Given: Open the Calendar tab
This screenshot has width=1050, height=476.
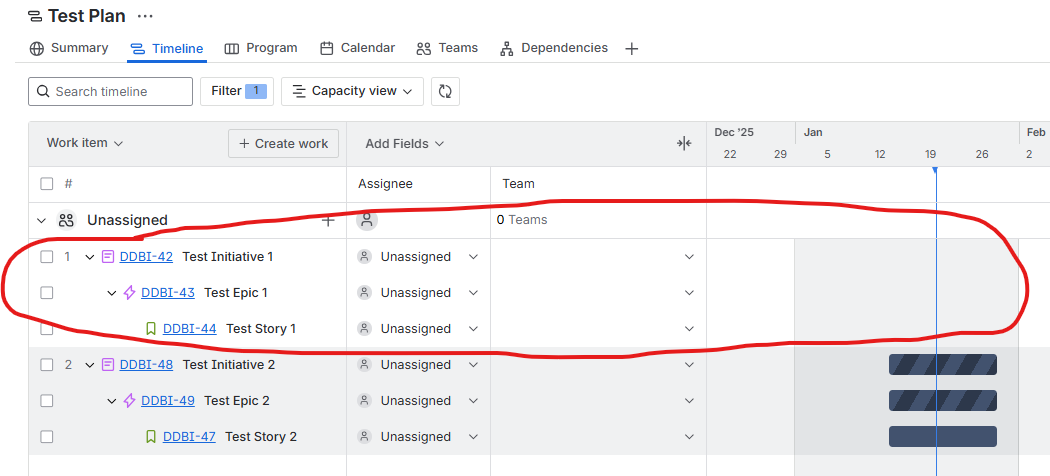Looking at the screenshot, I should (358, 48).
